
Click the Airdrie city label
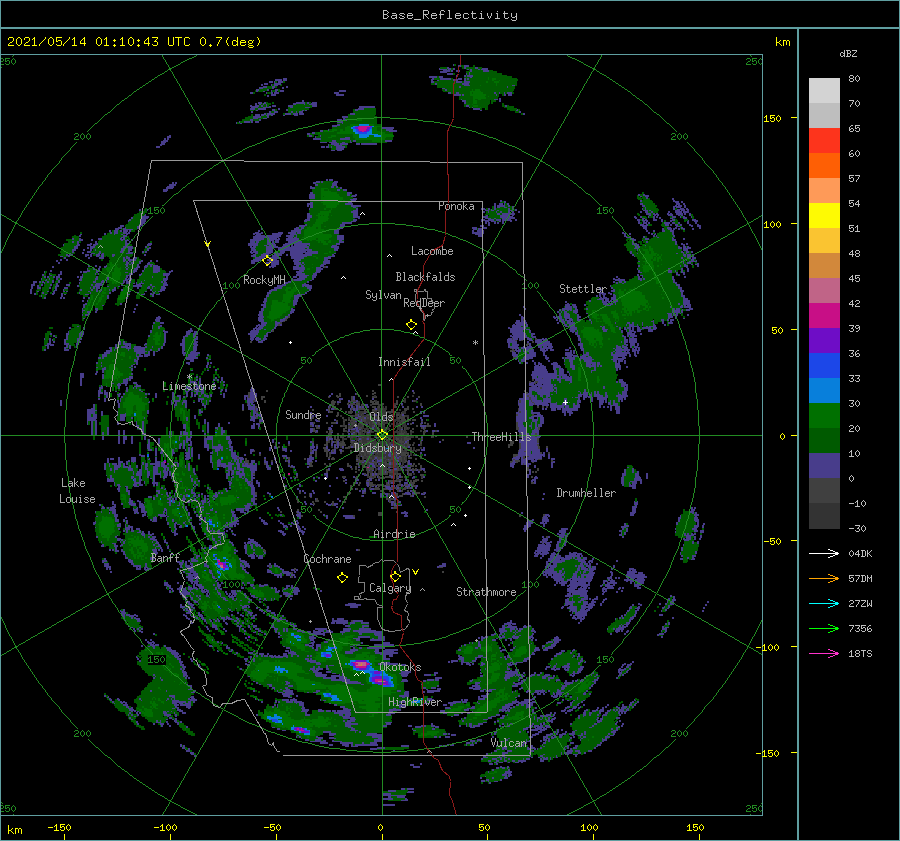click(394, 534)
